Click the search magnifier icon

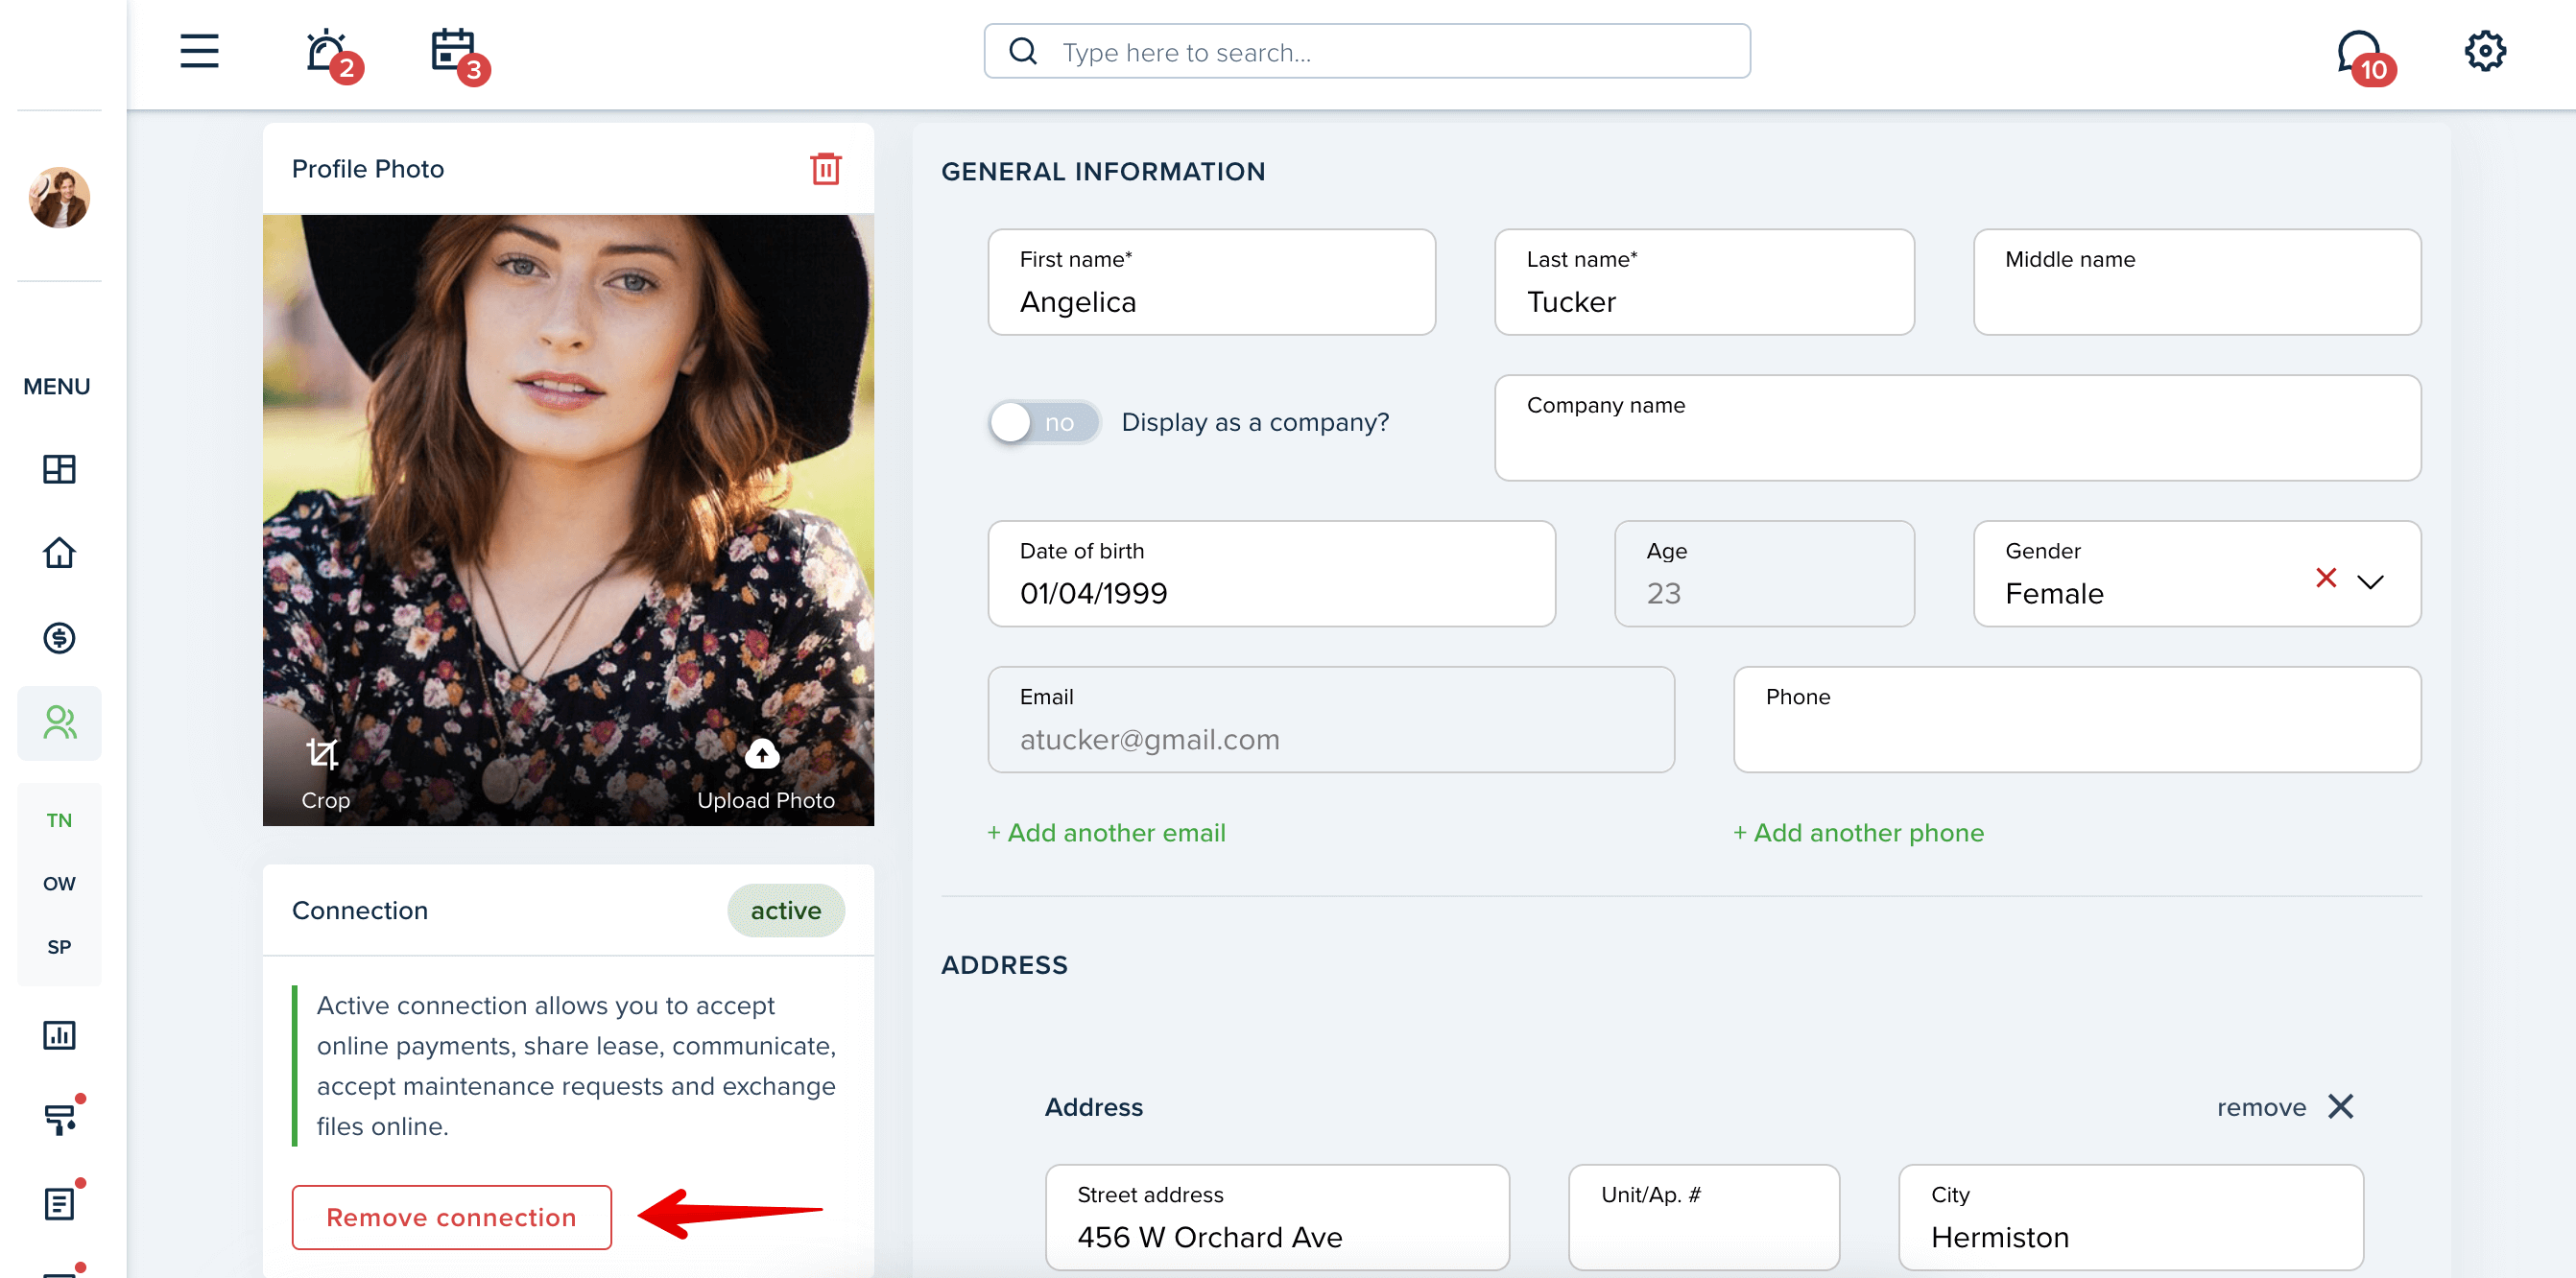point(1023,51)
